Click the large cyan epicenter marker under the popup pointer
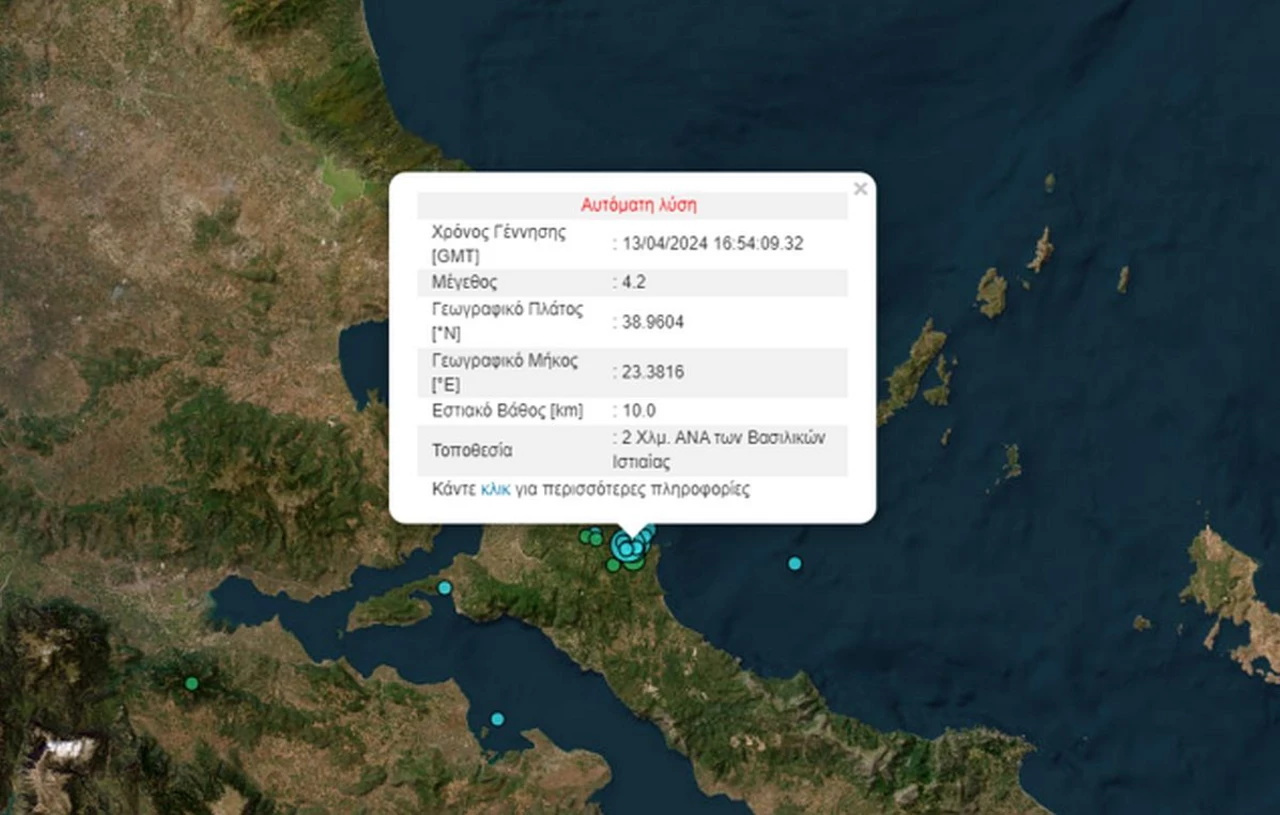 point(626,547)
